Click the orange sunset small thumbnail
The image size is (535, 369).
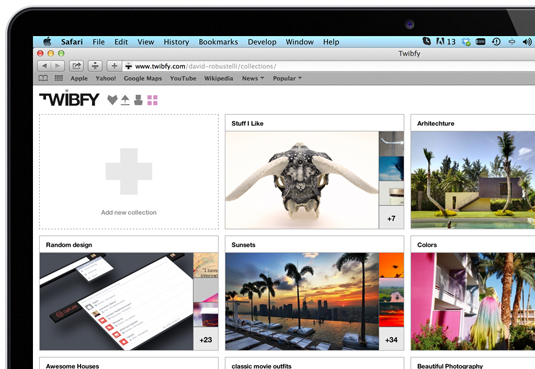tap(391, 265)
